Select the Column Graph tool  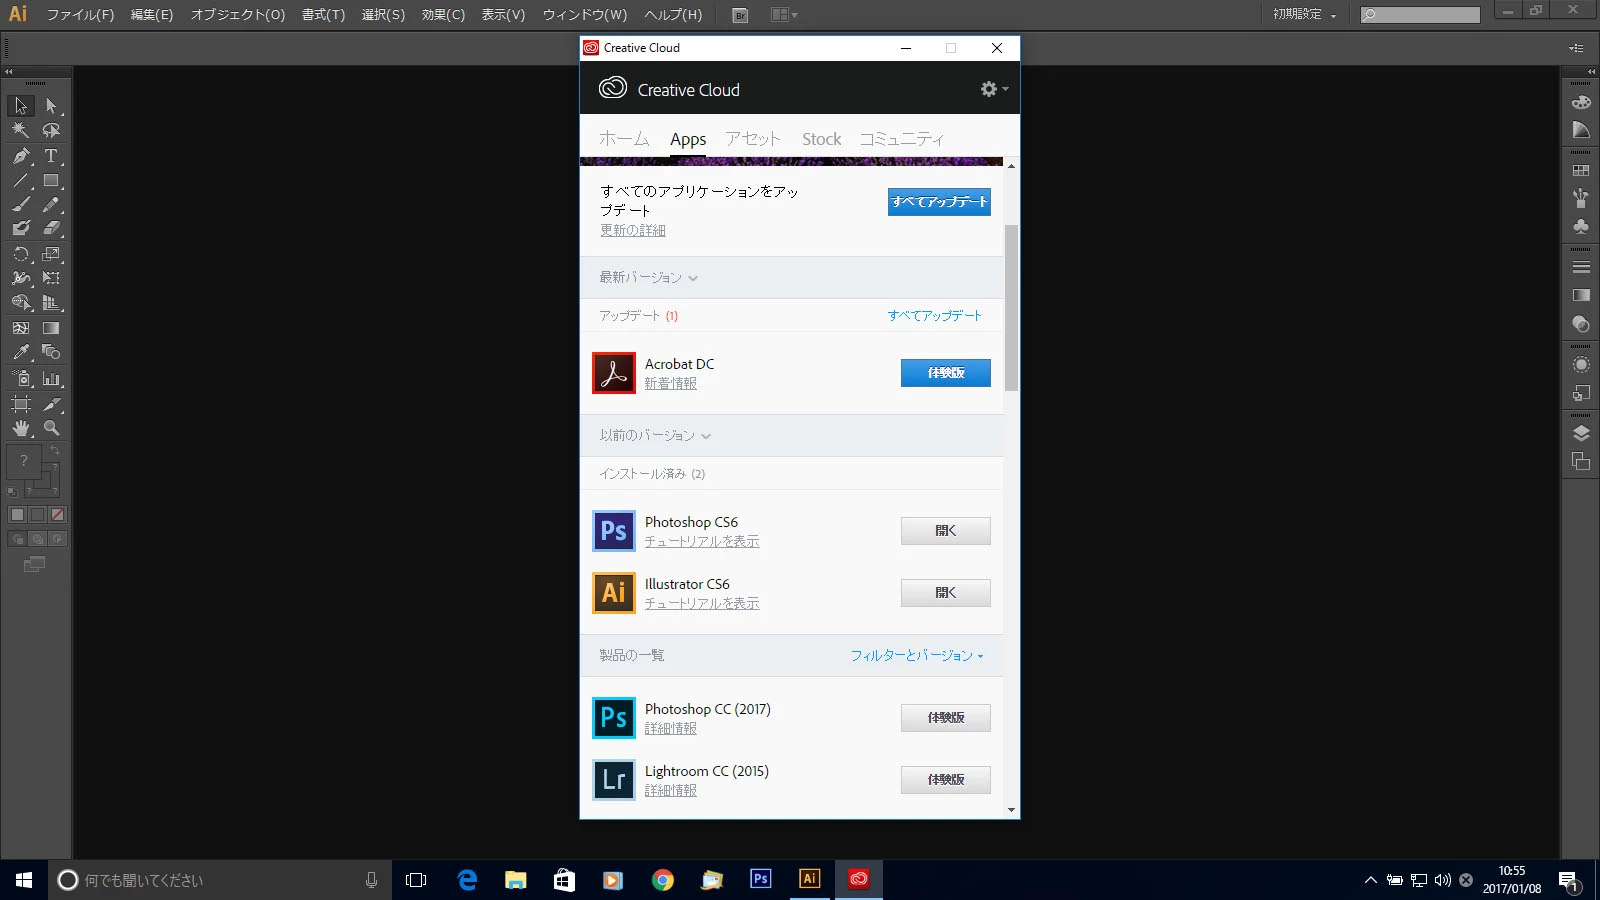(51, 379)
